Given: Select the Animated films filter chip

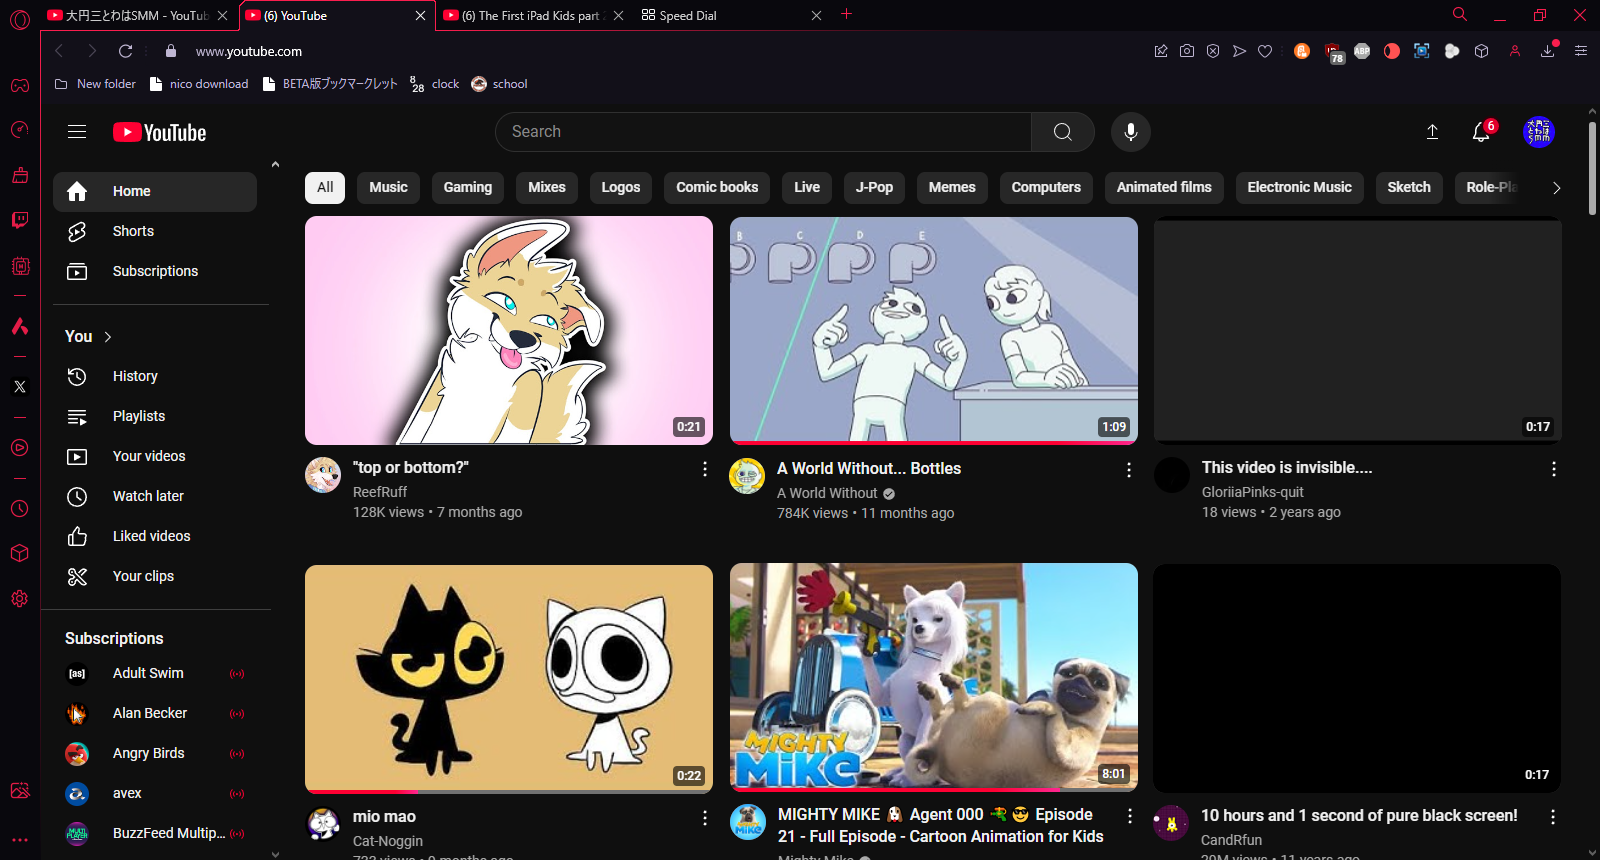Looking at the screenshot, I should 1164,187.
